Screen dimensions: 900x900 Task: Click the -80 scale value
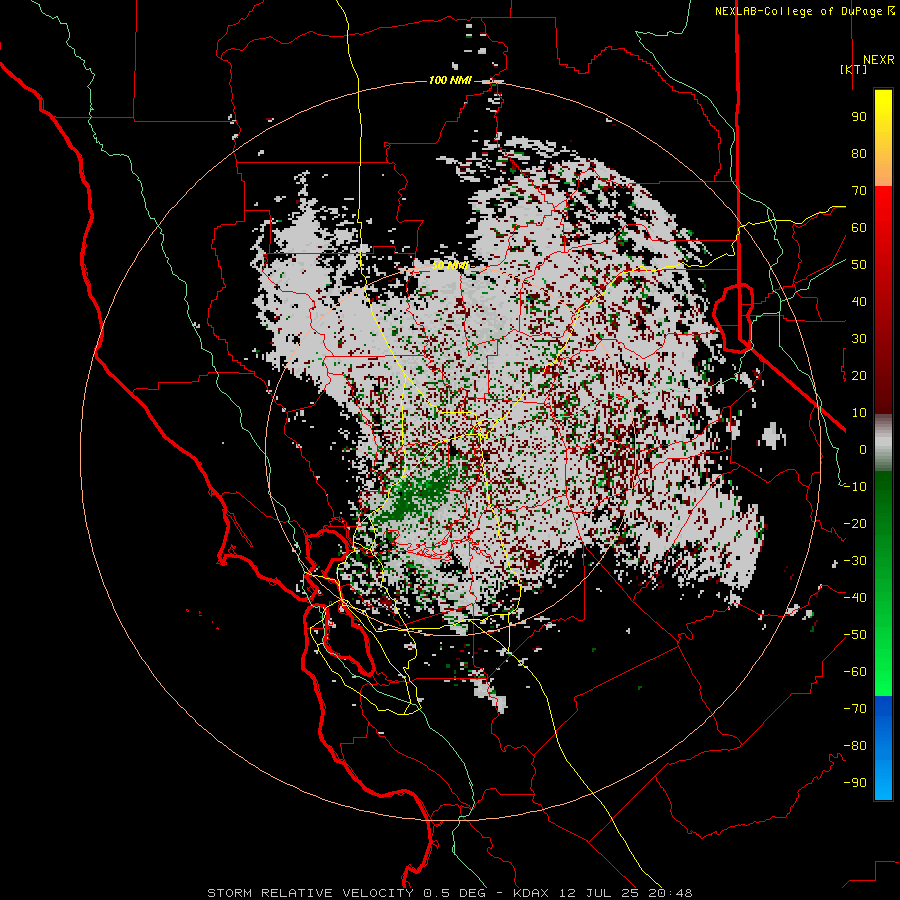(855, 746)
